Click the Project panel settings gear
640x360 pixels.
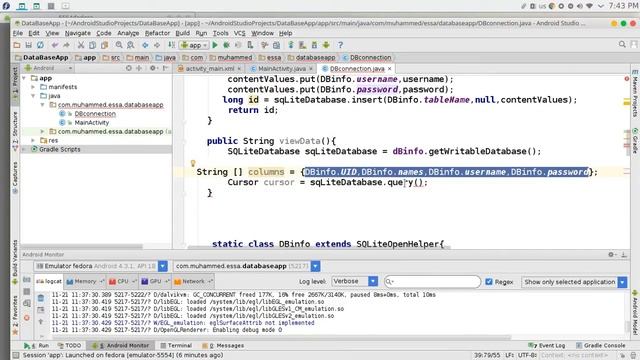(153, 68)
